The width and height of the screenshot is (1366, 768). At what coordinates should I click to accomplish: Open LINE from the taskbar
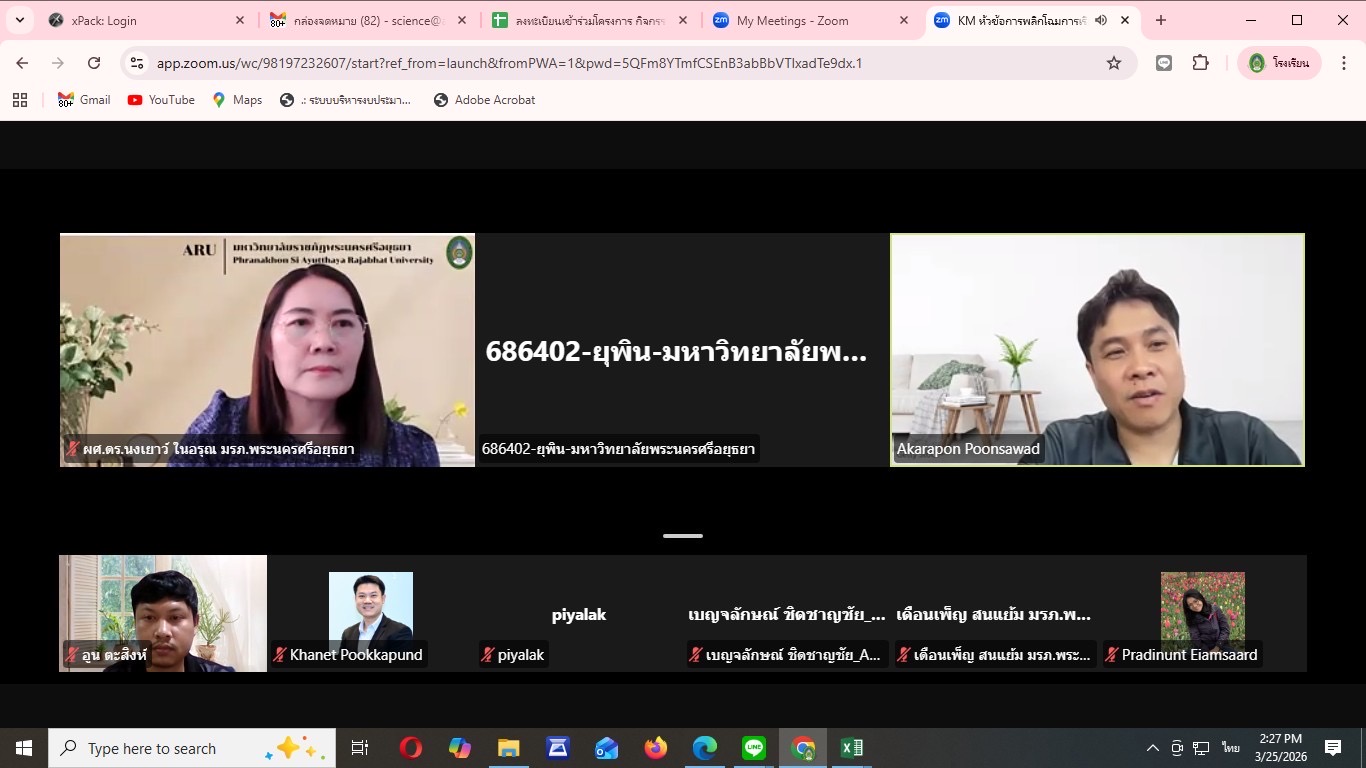click(754, 748)
